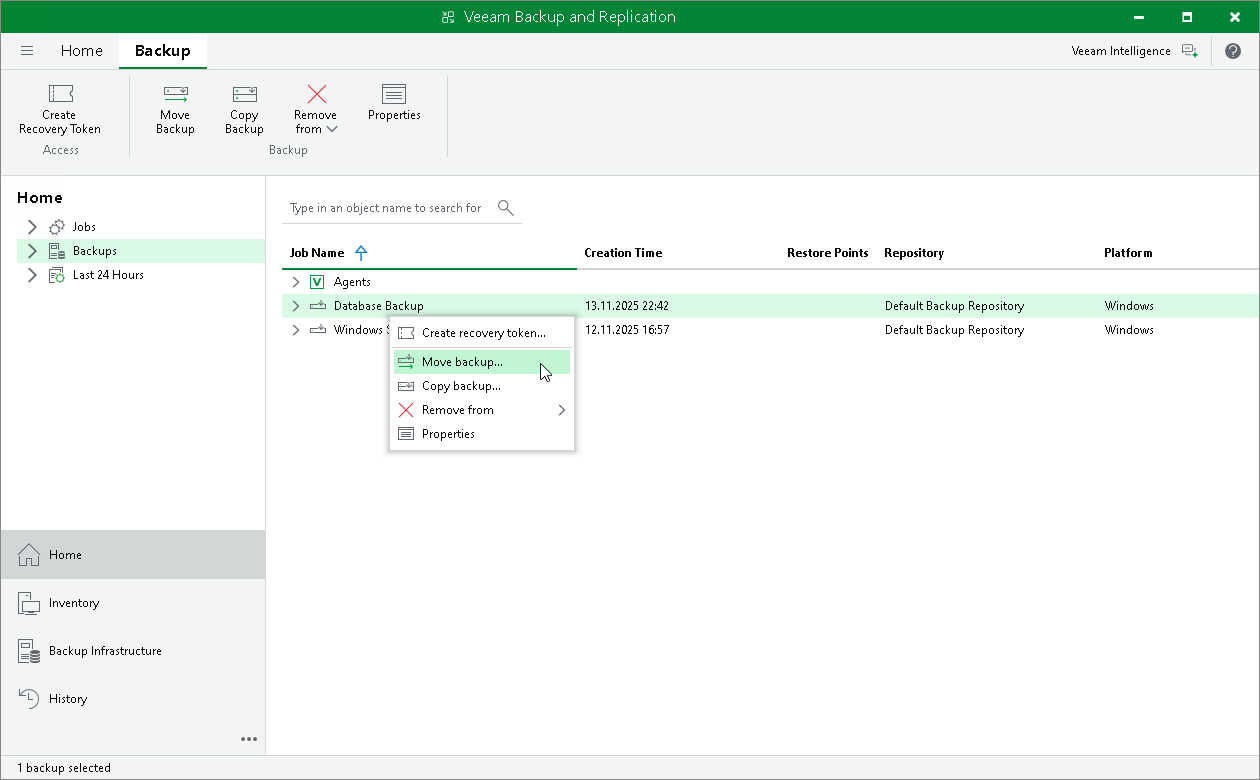Image resolution: width=1260 pixels, height=780 pixels.
Task: Click the History clock icon
Action: [29, 699]
